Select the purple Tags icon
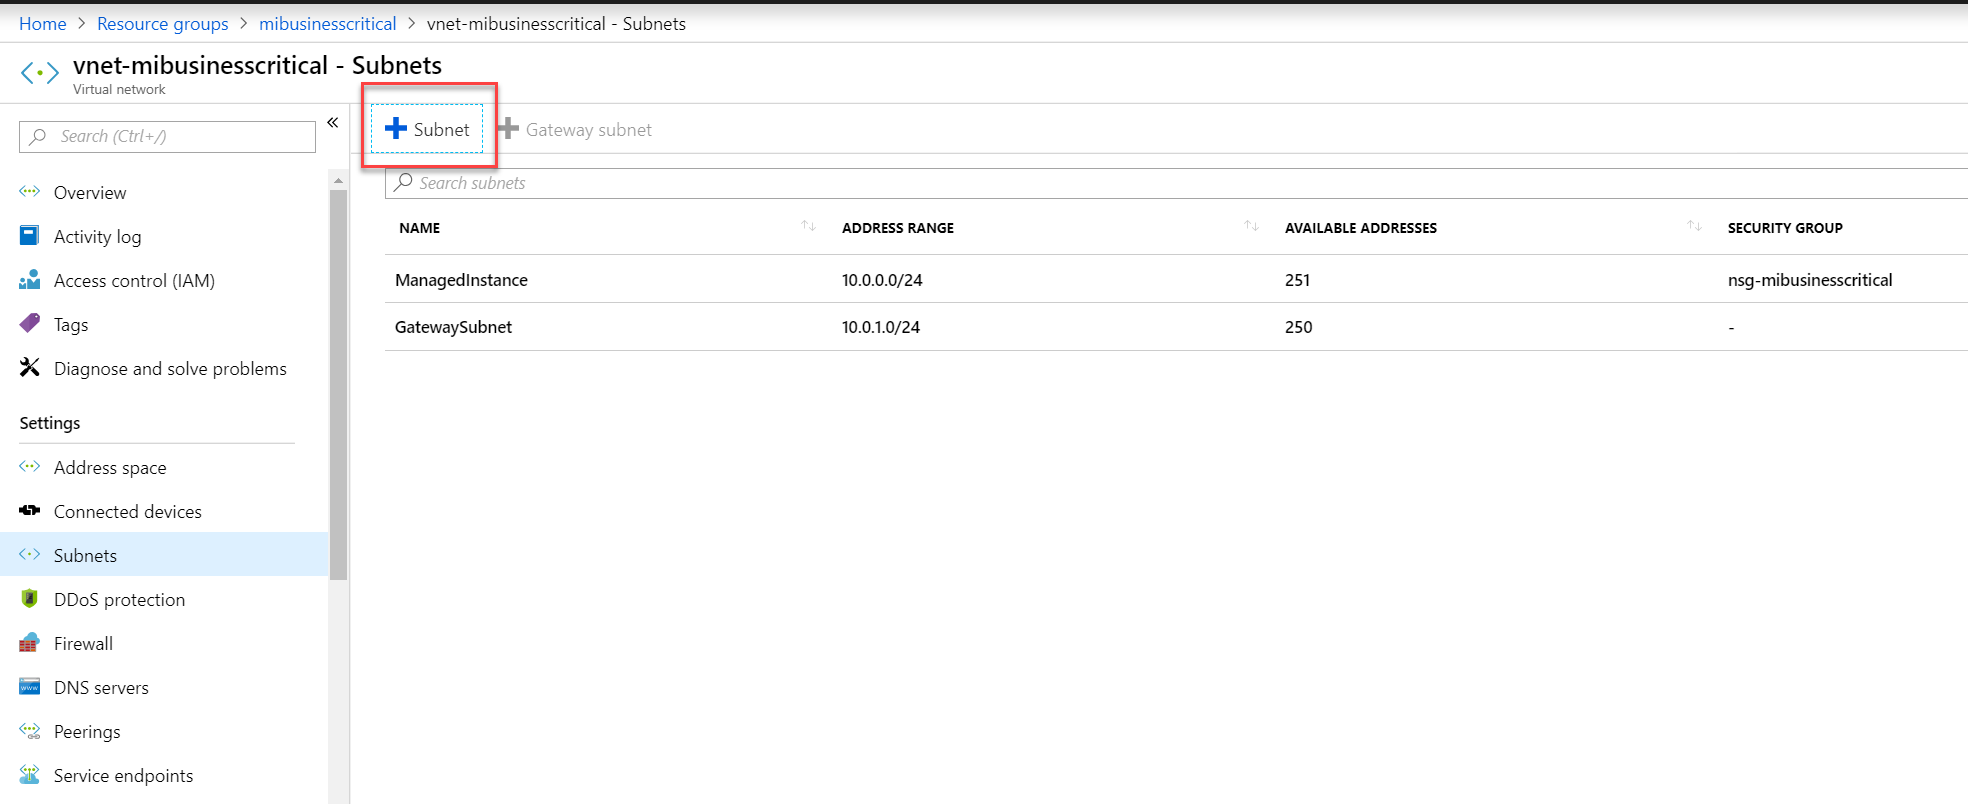The width and height of the screenshot is (1968, 804). [x=30, y=324]
